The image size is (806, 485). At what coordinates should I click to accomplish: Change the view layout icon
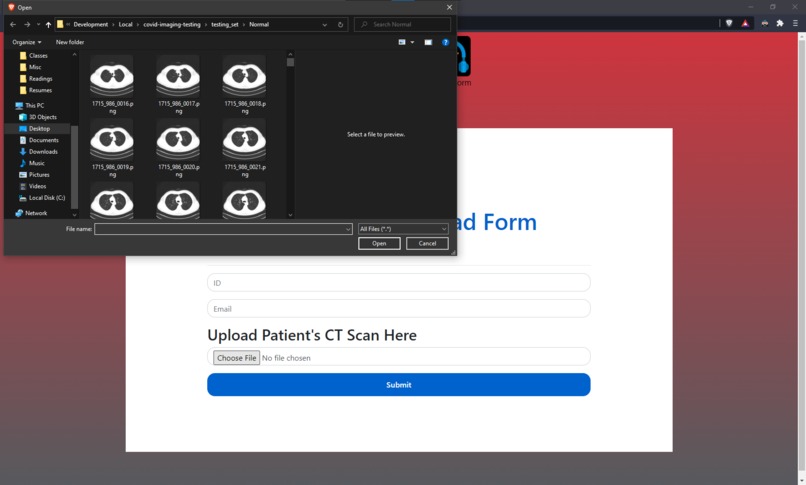[x=402, y=42]
